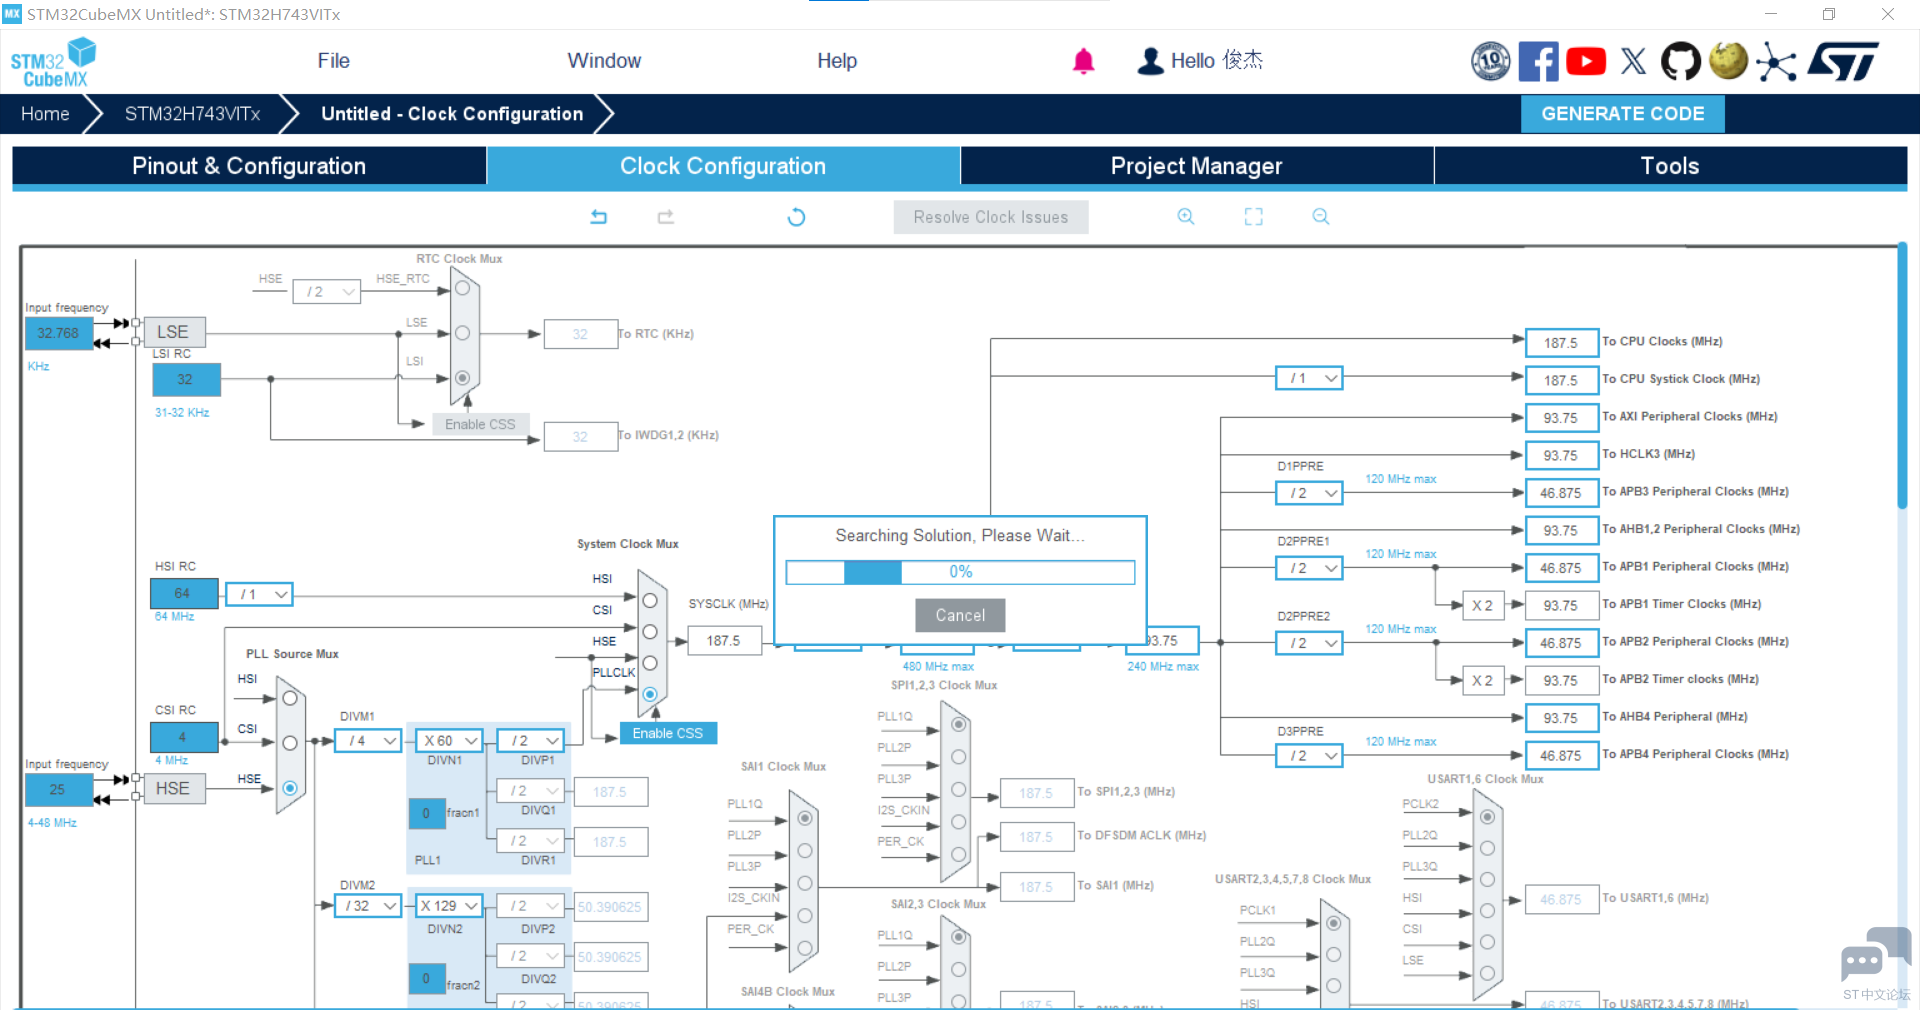Select HSE in PLL Source Mux
Screen dimensions: 1920x1010
point(290,788)
